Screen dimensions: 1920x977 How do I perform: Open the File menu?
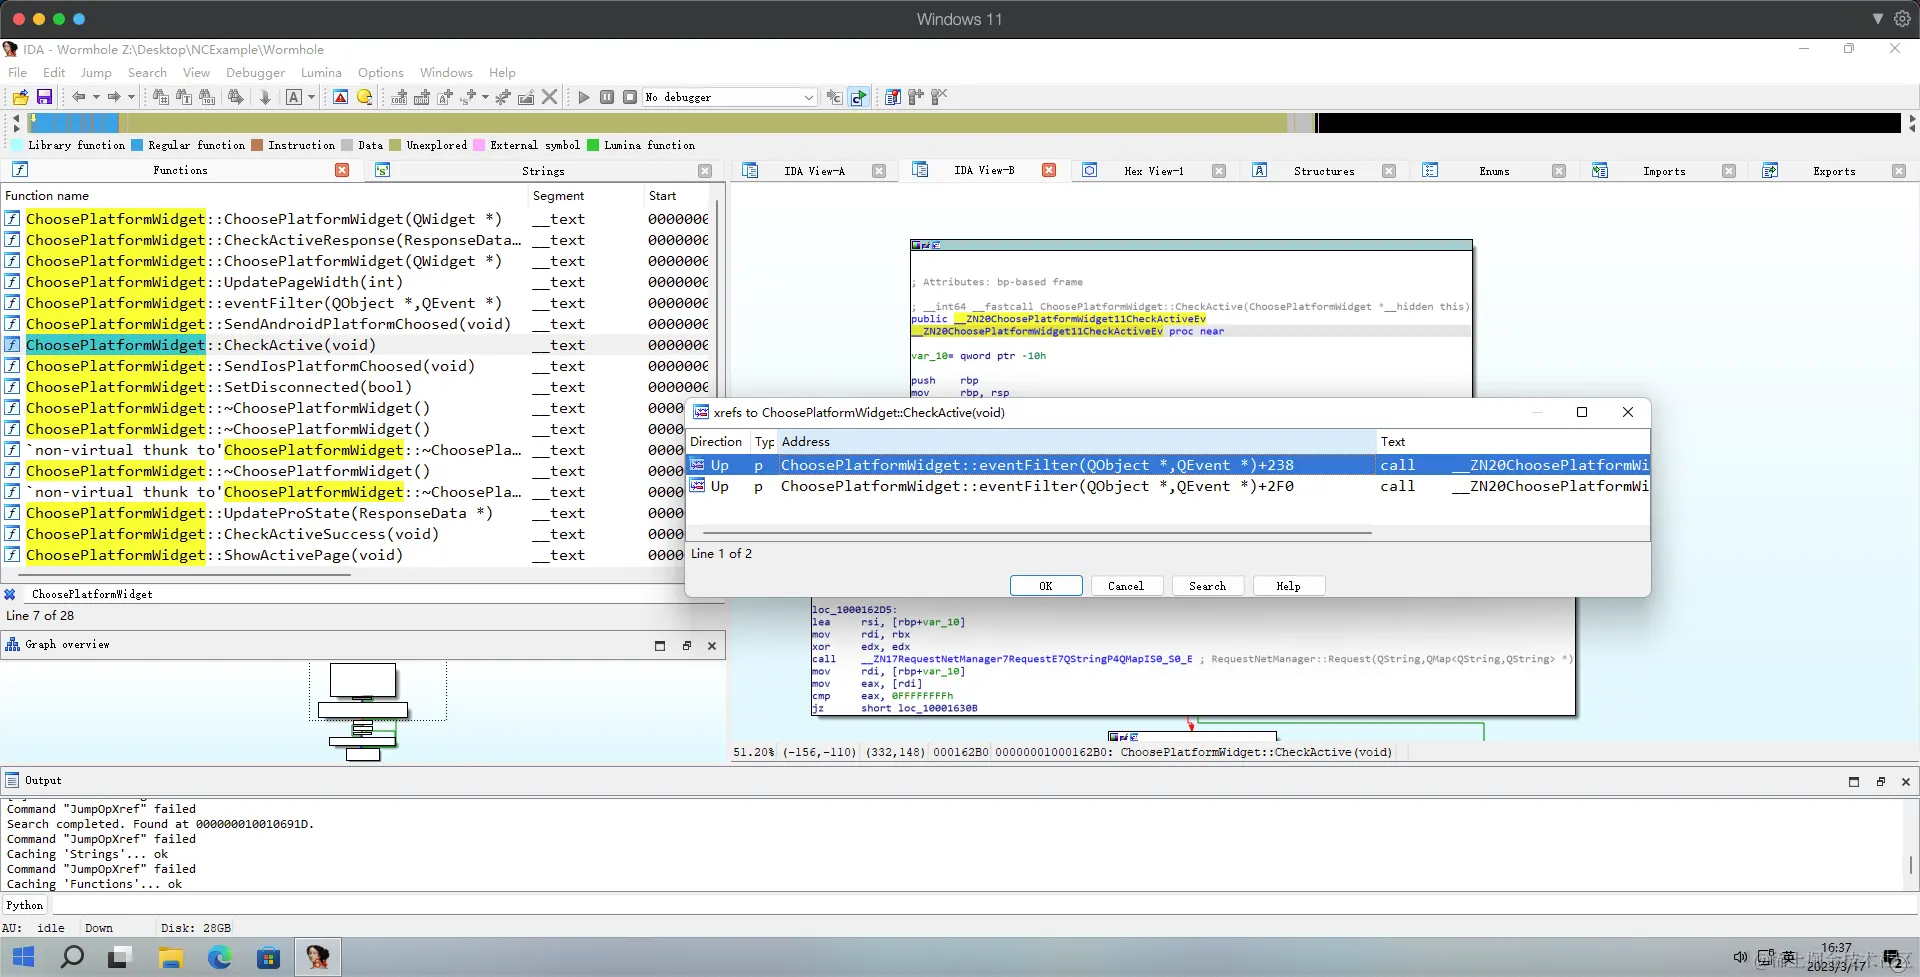18,73
